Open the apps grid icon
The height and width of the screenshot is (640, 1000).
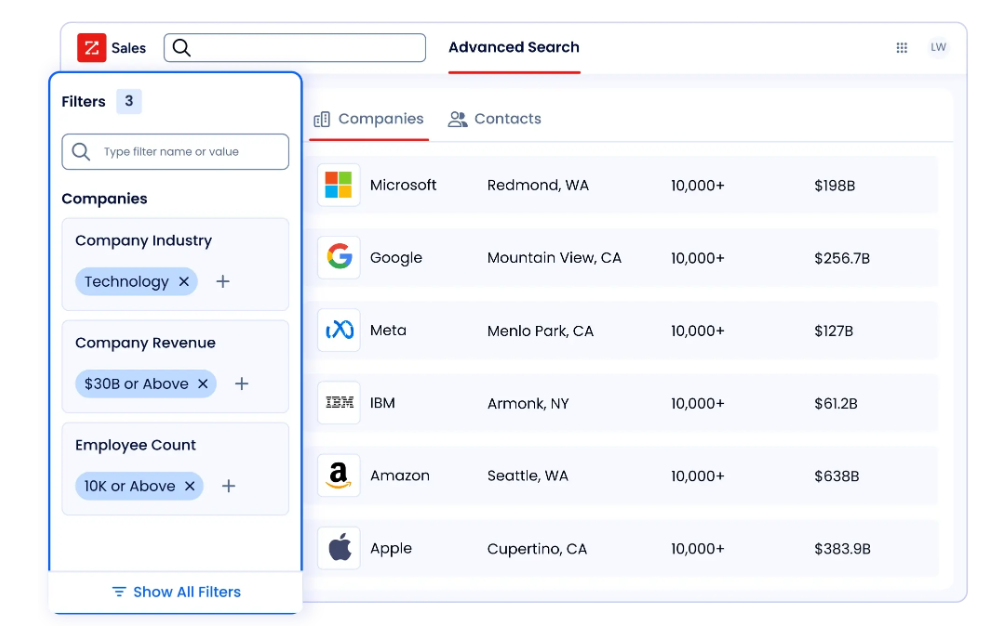click(x=901, y=48)
